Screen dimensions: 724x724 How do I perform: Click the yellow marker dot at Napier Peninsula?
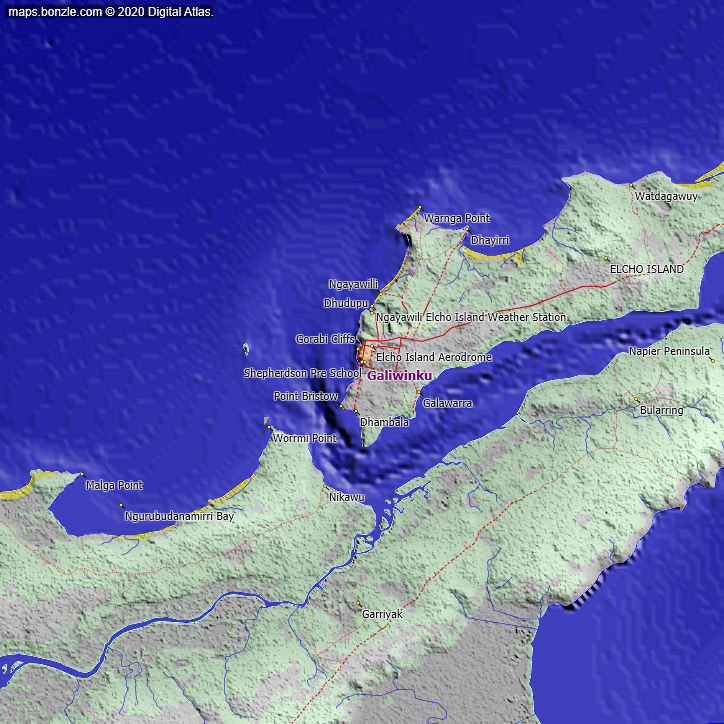pyautogui.click(x=712, y=361)
